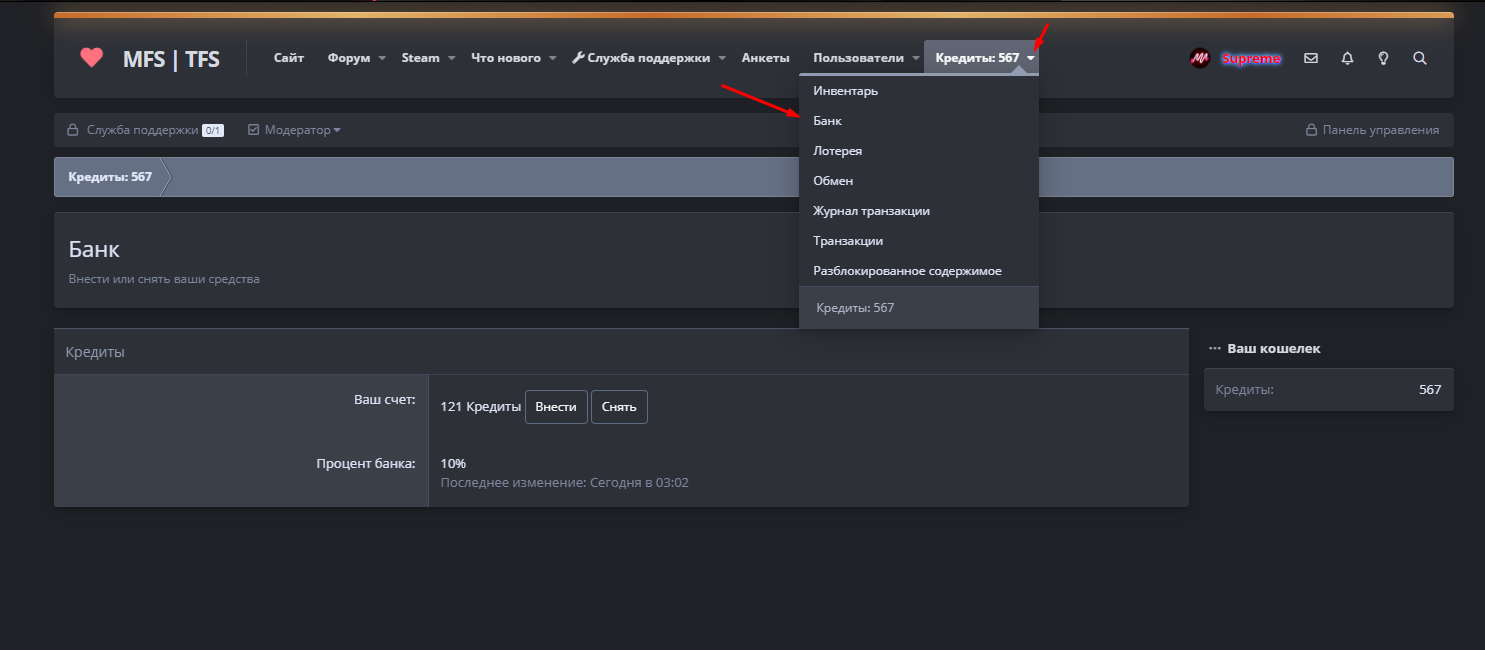Click the Кредиты: 567 breadcrumb

[110, 177]
